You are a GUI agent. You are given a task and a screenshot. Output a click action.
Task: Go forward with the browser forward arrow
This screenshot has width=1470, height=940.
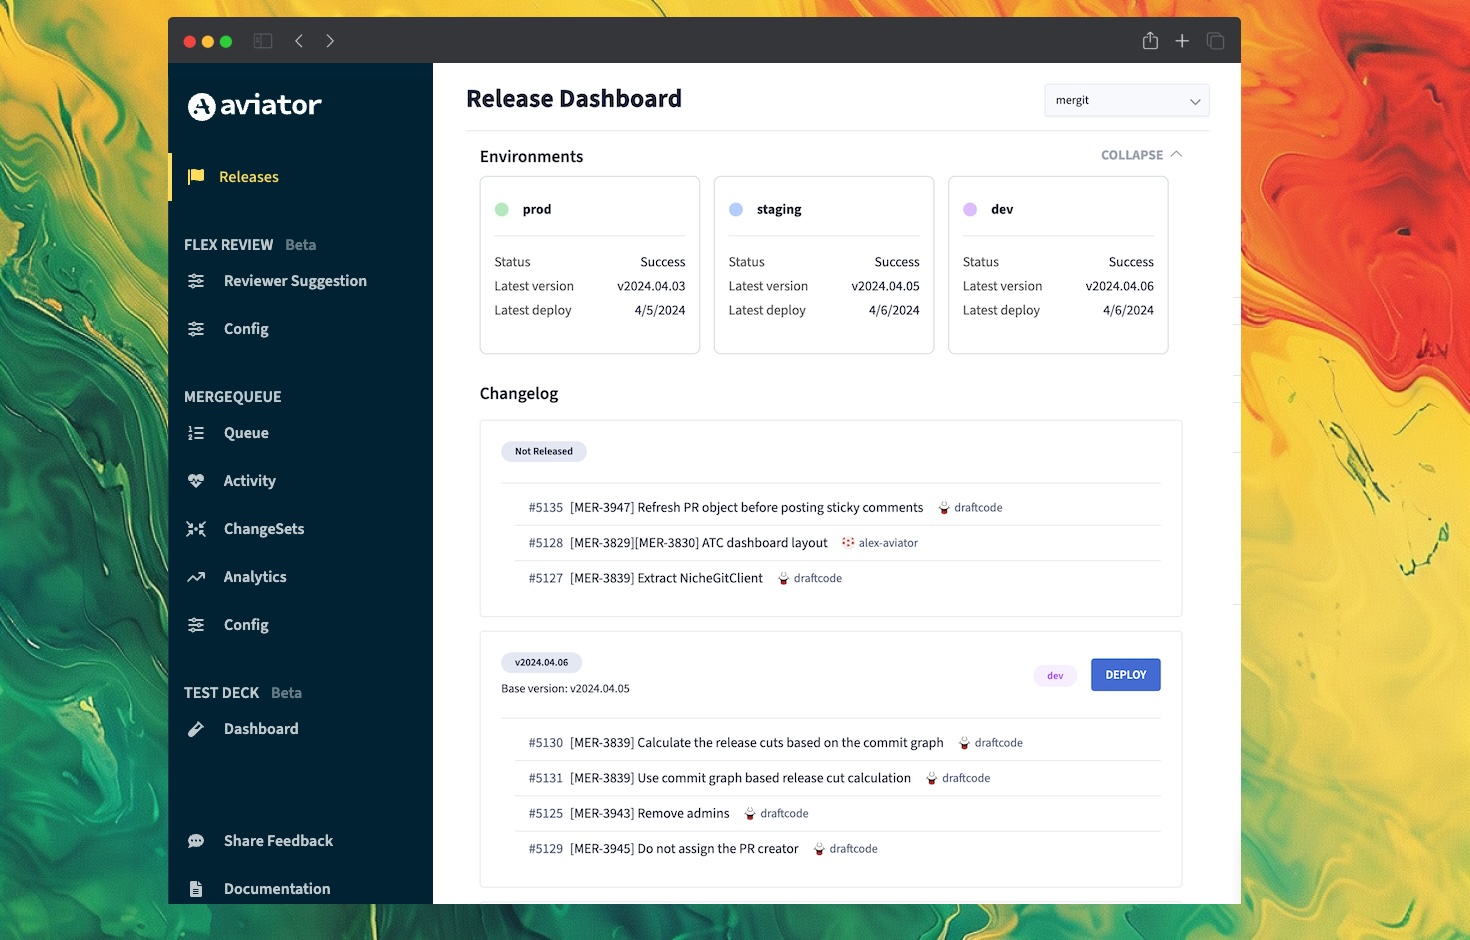click(x=330, y=41)
